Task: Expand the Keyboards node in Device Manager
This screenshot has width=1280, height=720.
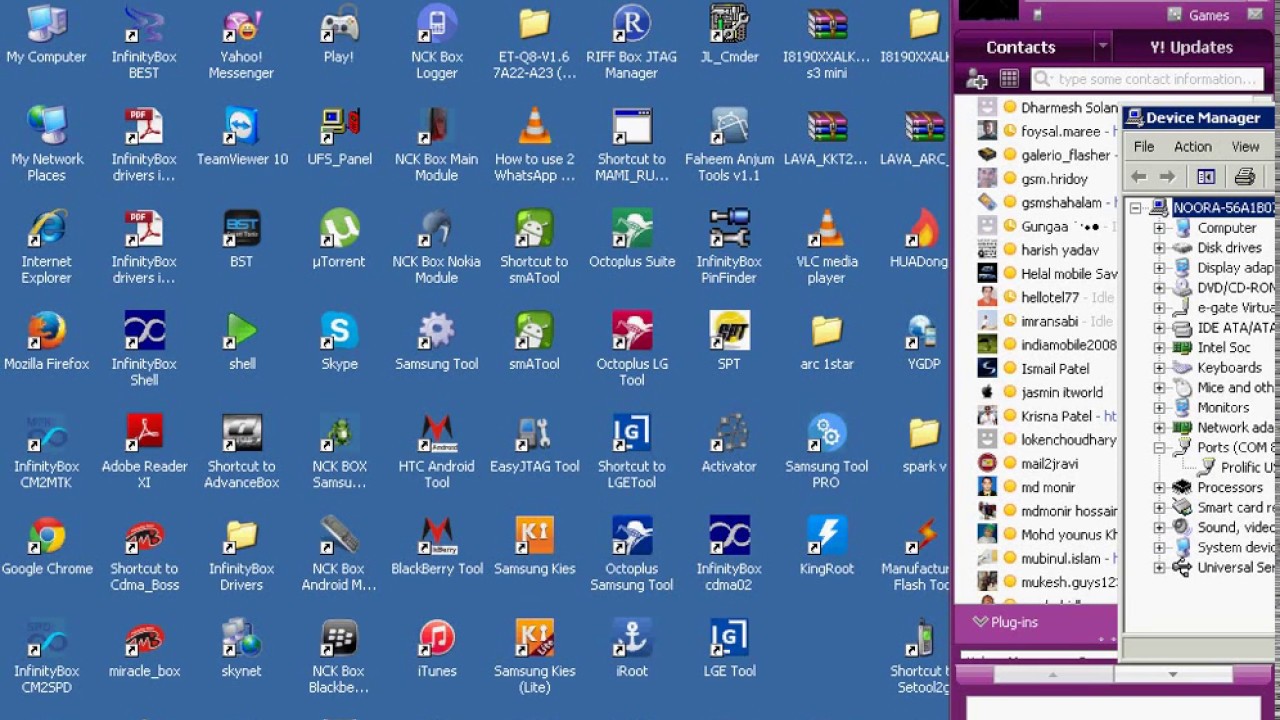Action: [x=1159, y=368]
